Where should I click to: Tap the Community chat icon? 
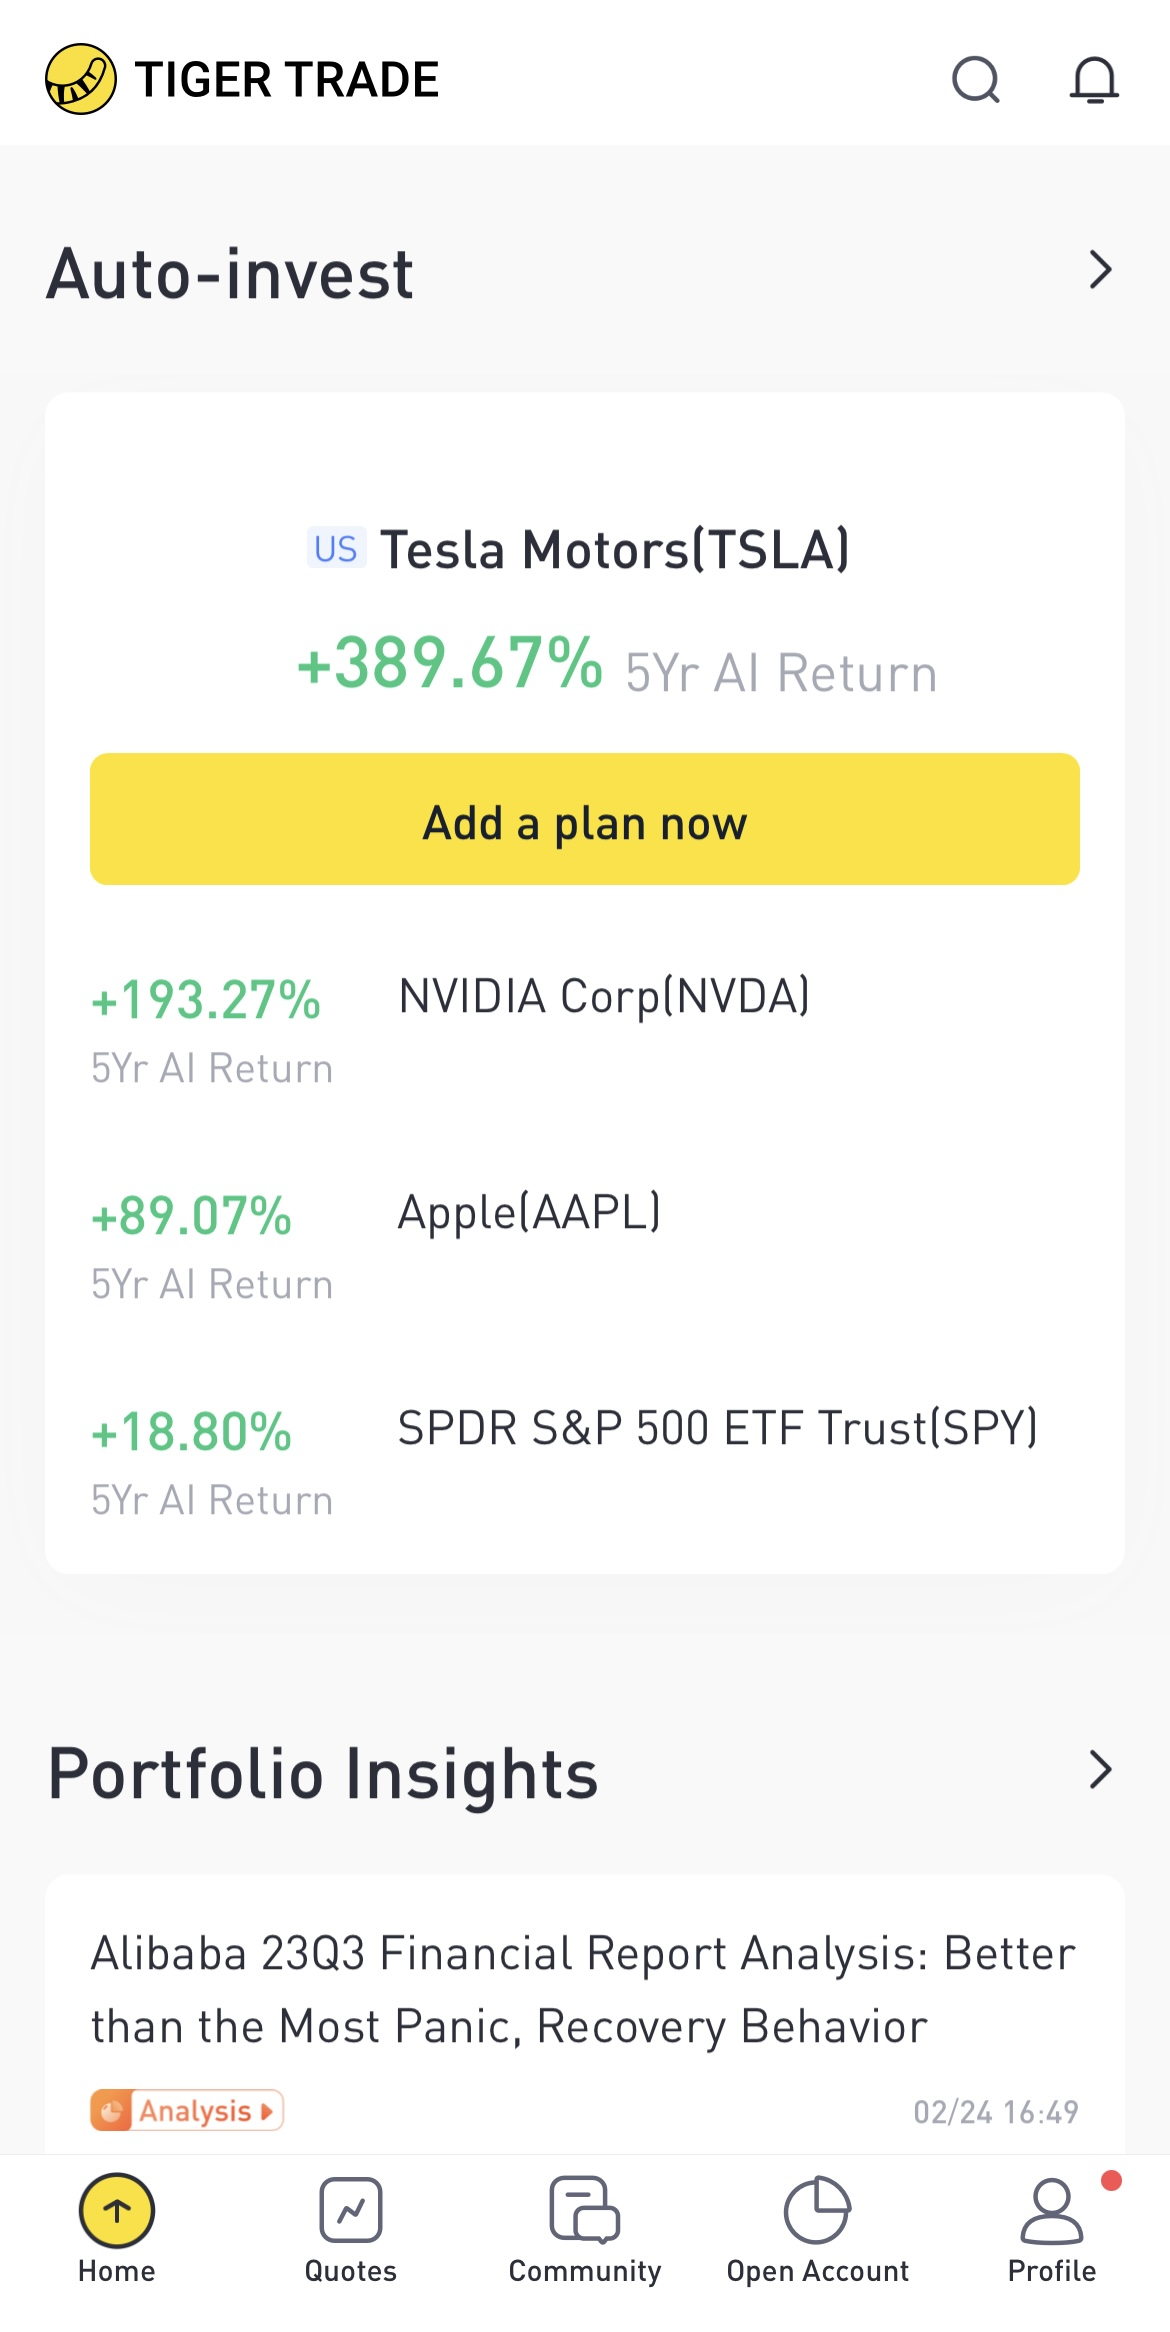pyautogui.click(x=584, y=2209)
